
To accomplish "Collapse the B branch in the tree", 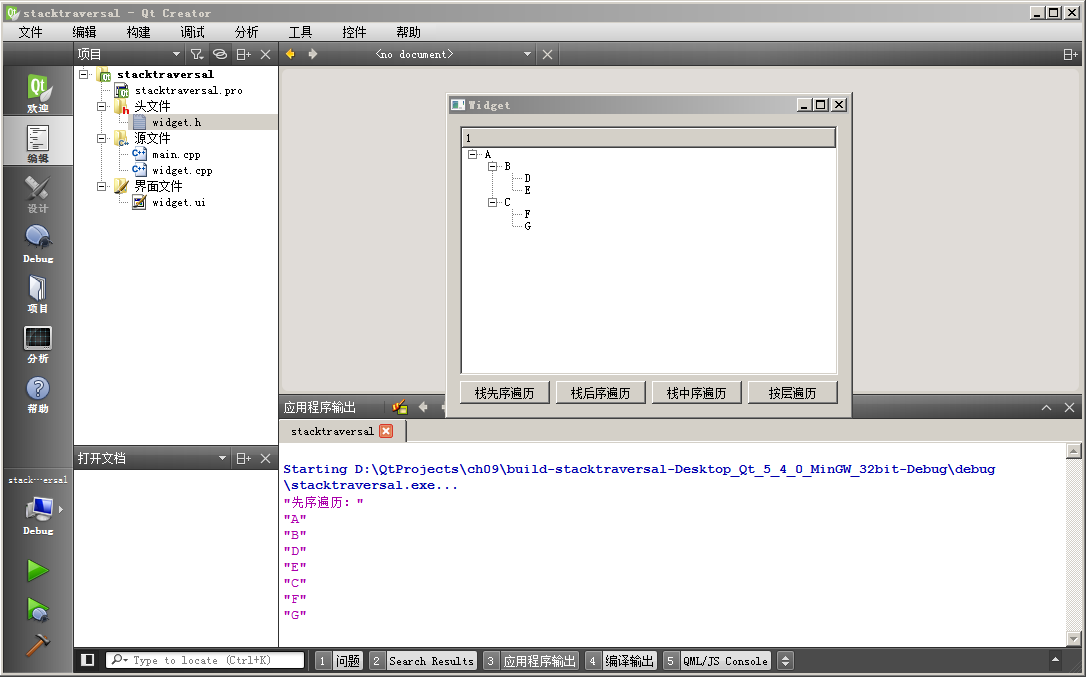I will point(490,167).
